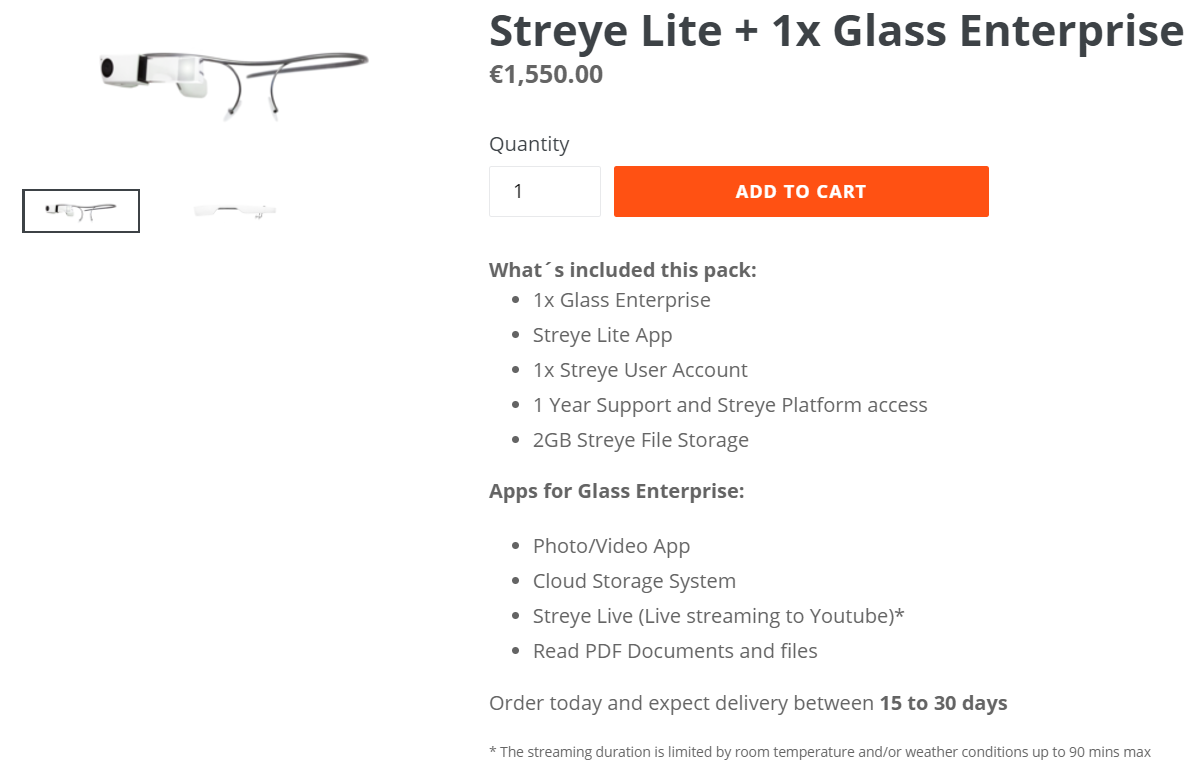1203x780 pixels.
Task: Click the €1,550.00 price text
Action: pos(546,75)
